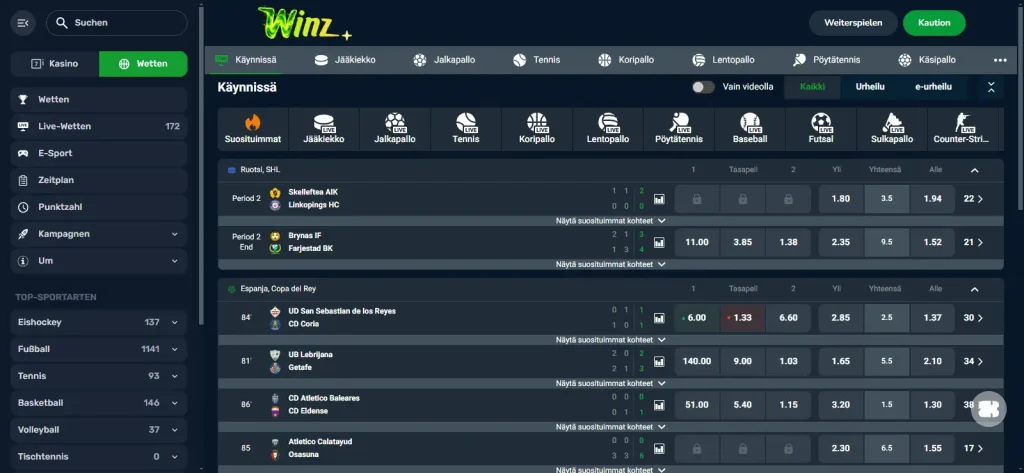The image size is (1024, 473).
Task: Open statistics icon for Skelleftea AIK match
Action: tap(659, 199)
